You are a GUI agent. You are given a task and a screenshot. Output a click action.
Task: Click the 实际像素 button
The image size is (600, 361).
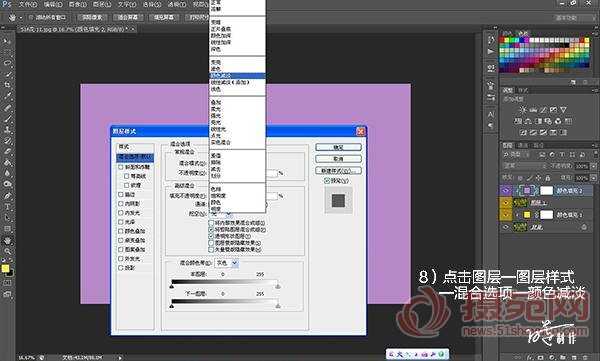(x=93, y=18)
